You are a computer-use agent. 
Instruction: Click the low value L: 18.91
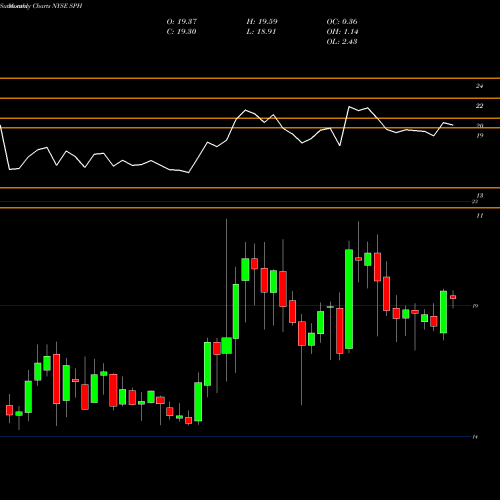click(261, 32)
